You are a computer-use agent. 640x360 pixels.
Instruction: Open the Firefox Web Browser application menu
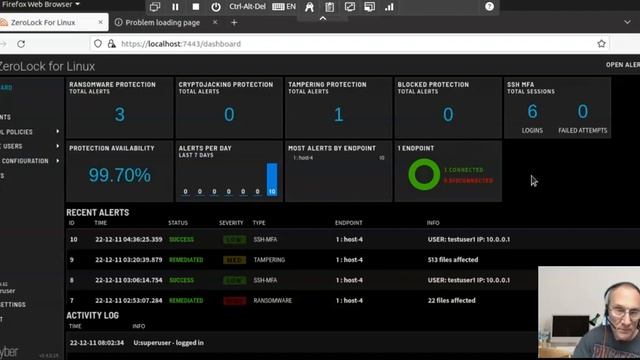pyautogui.click(x=40, y=4)
